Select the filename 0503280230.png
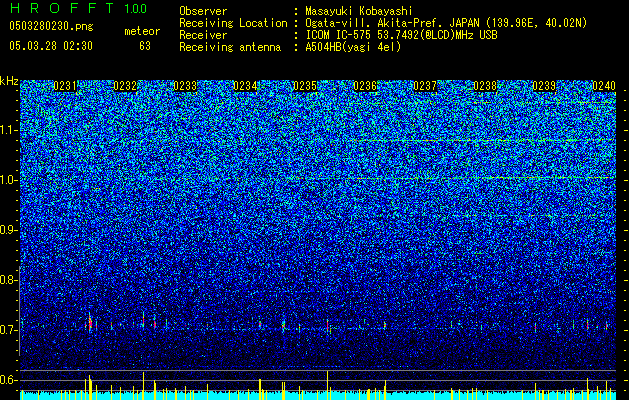Screen dimensions: 629x400 click(x=51, y=26)
